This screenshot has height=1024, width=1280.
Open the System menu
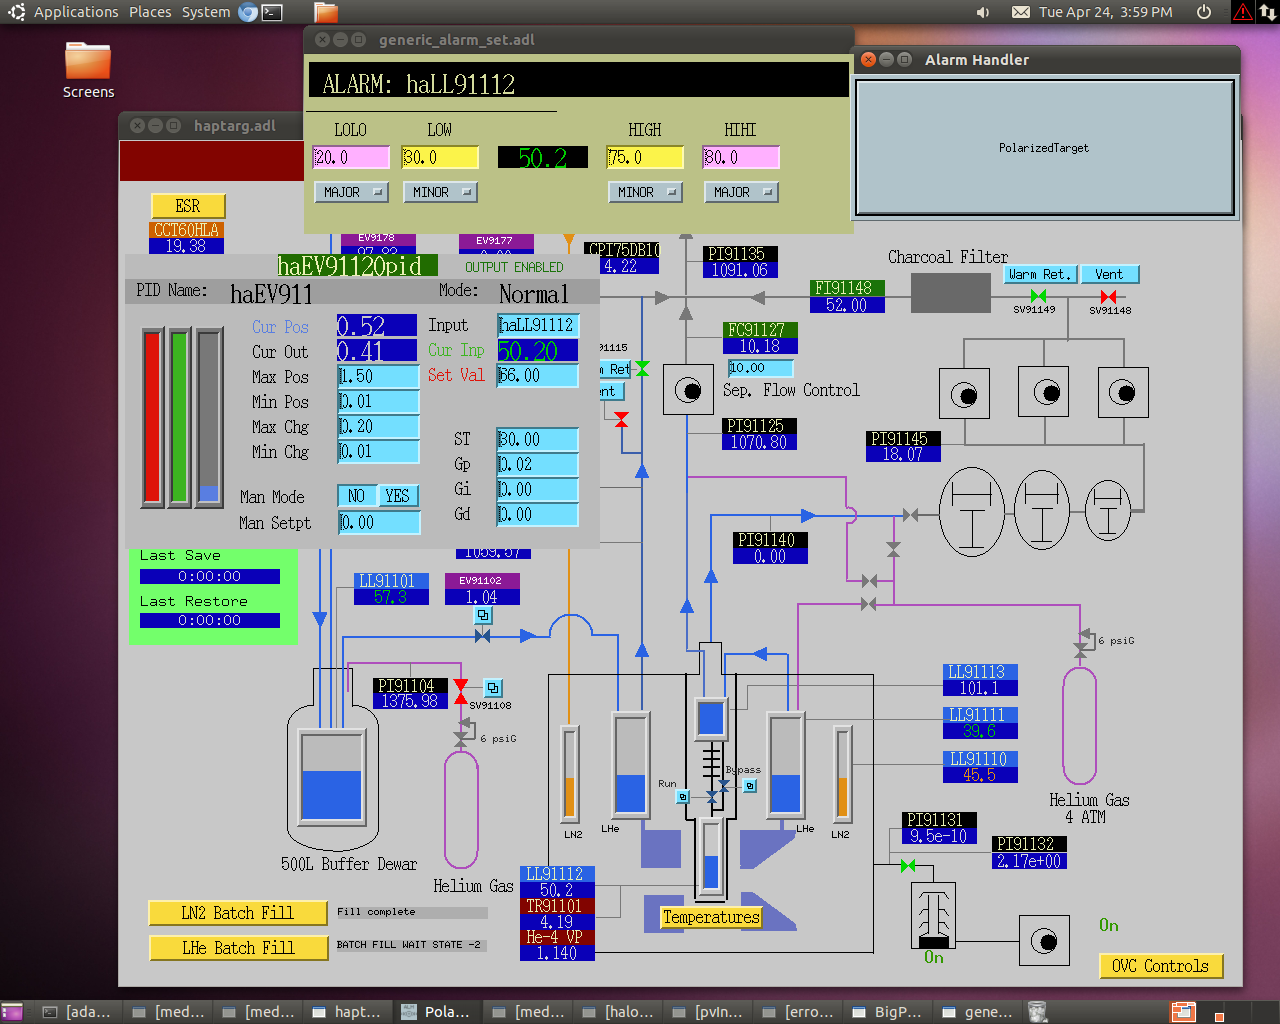click(x=206, y=12)
